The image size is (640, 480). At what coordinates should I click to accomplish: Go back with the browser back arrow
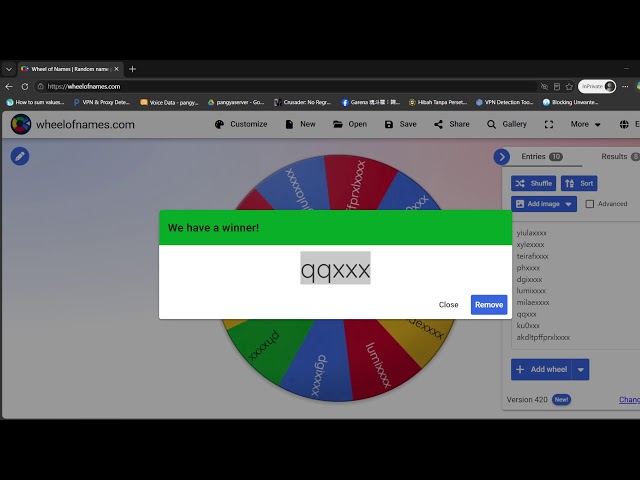click(x=9, y=87)
